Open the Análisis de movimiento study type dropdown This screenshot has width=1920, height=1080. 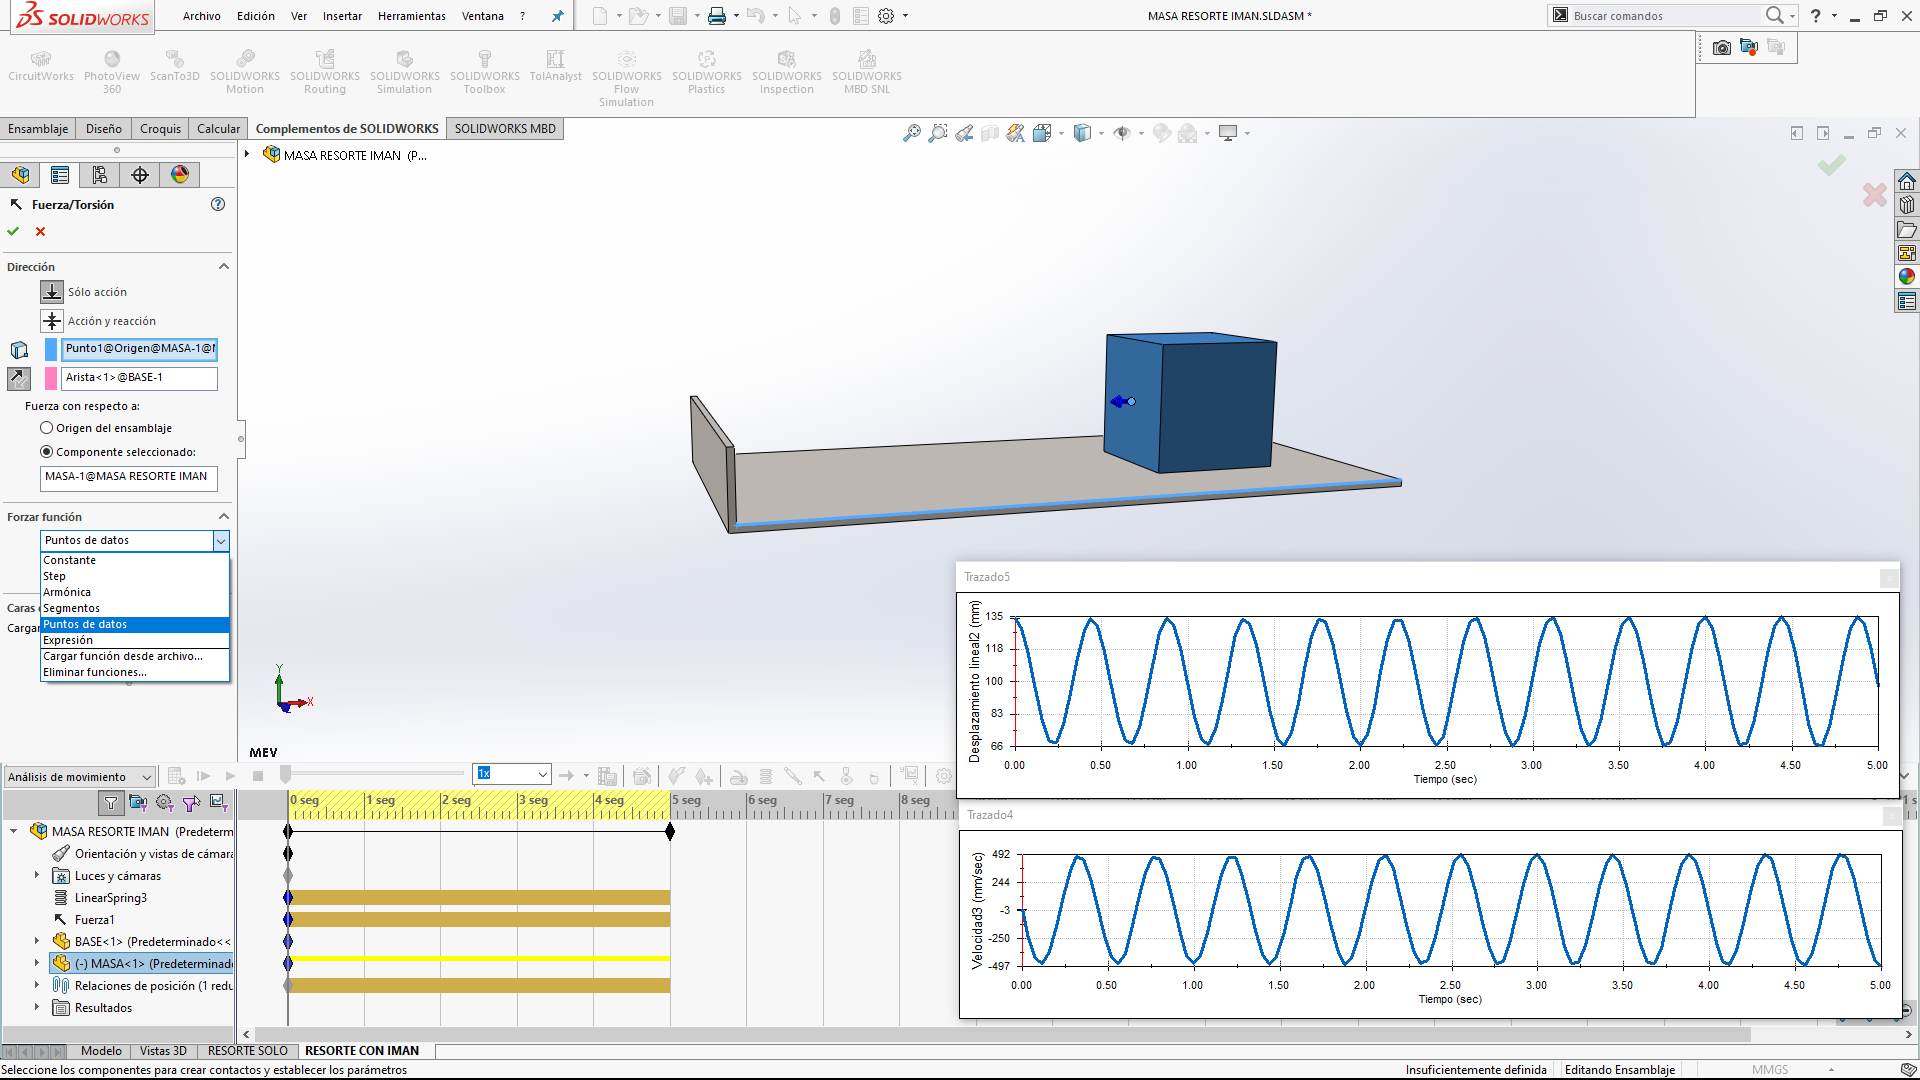(79, 777)
